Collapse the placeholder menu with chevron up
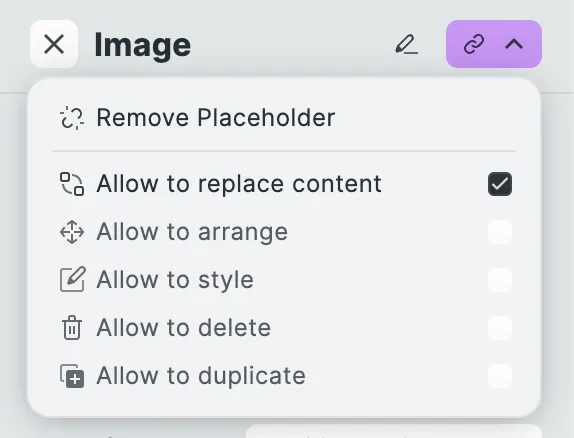The height and width of the screenshot is (438, 574). 514,44
